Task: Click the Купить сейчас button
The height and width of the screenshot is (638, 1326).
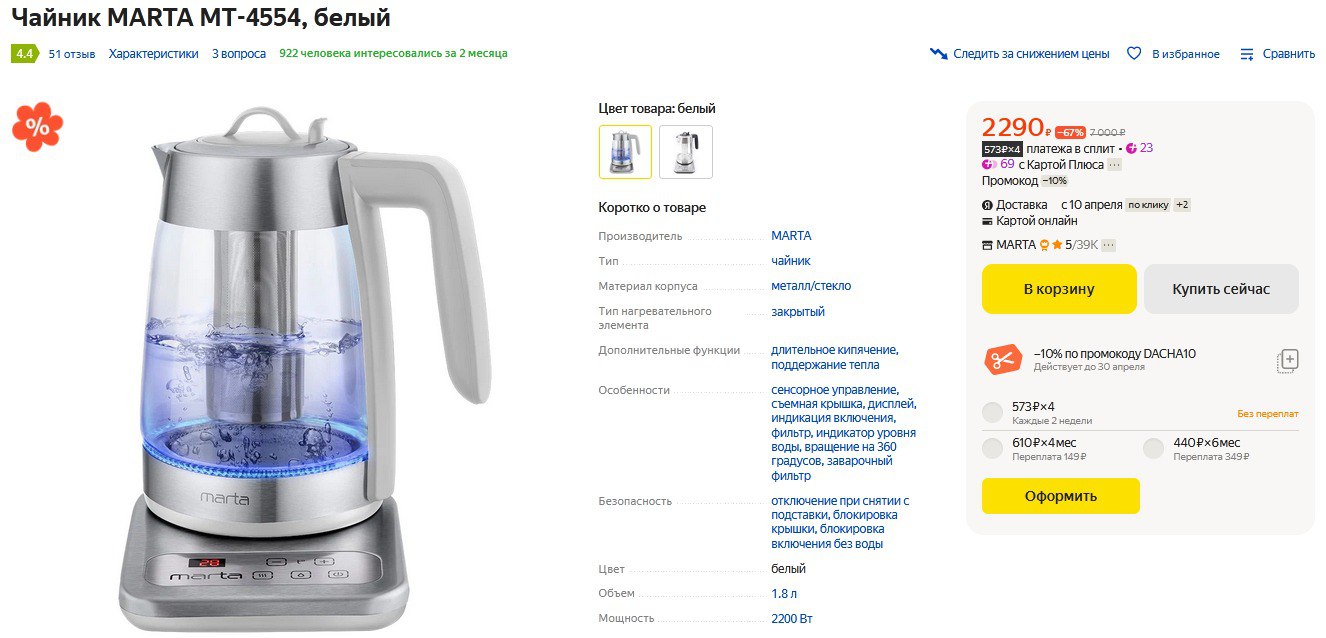Action: coord(1221,289)
